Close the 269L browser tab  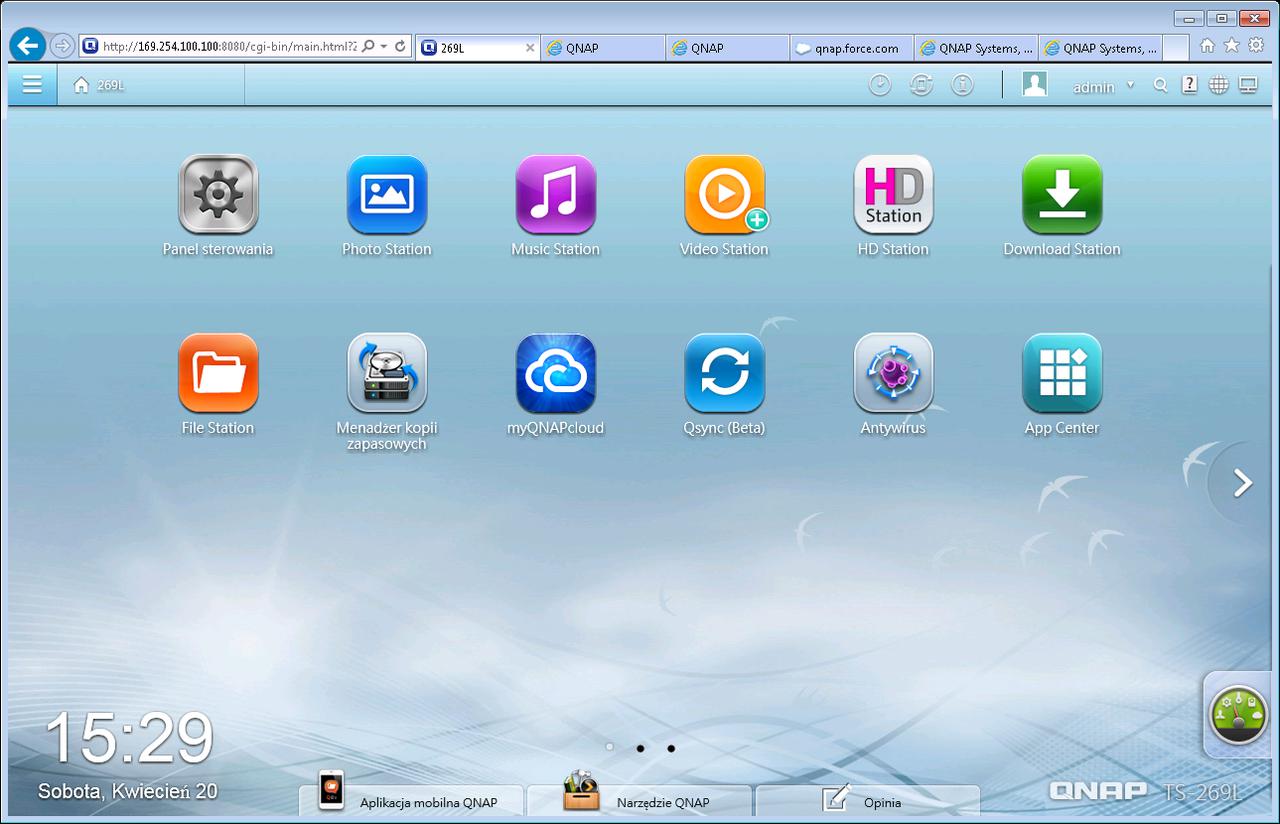click(530, 47)
